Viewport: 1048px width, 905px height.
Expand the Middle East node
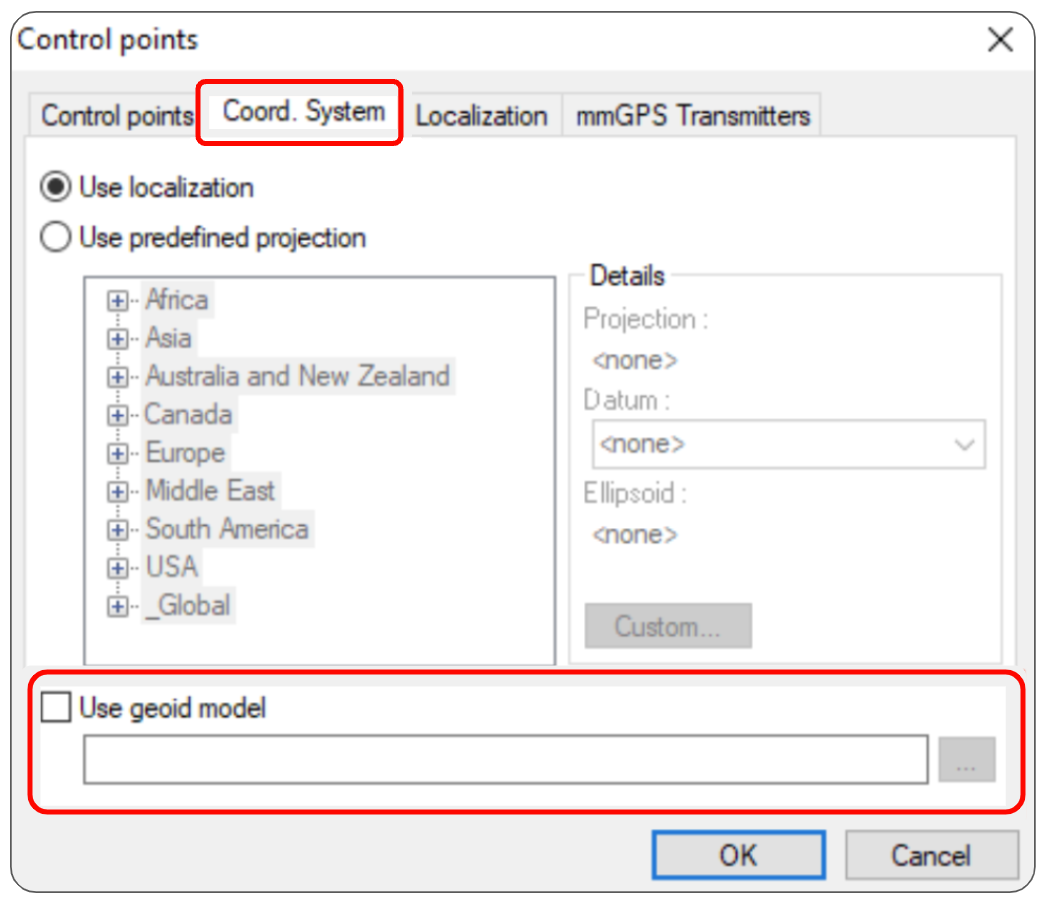118,492
